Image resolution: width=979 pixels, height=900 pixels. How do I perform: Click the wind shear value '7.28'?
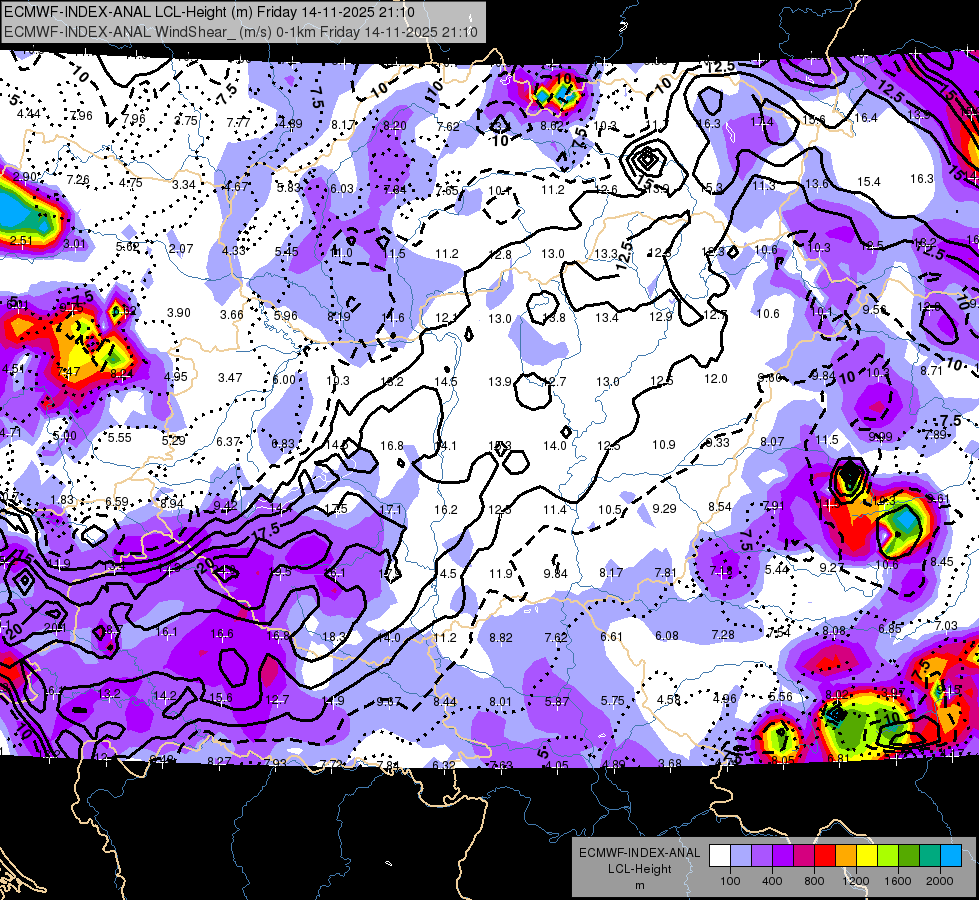tap(723, 635)
